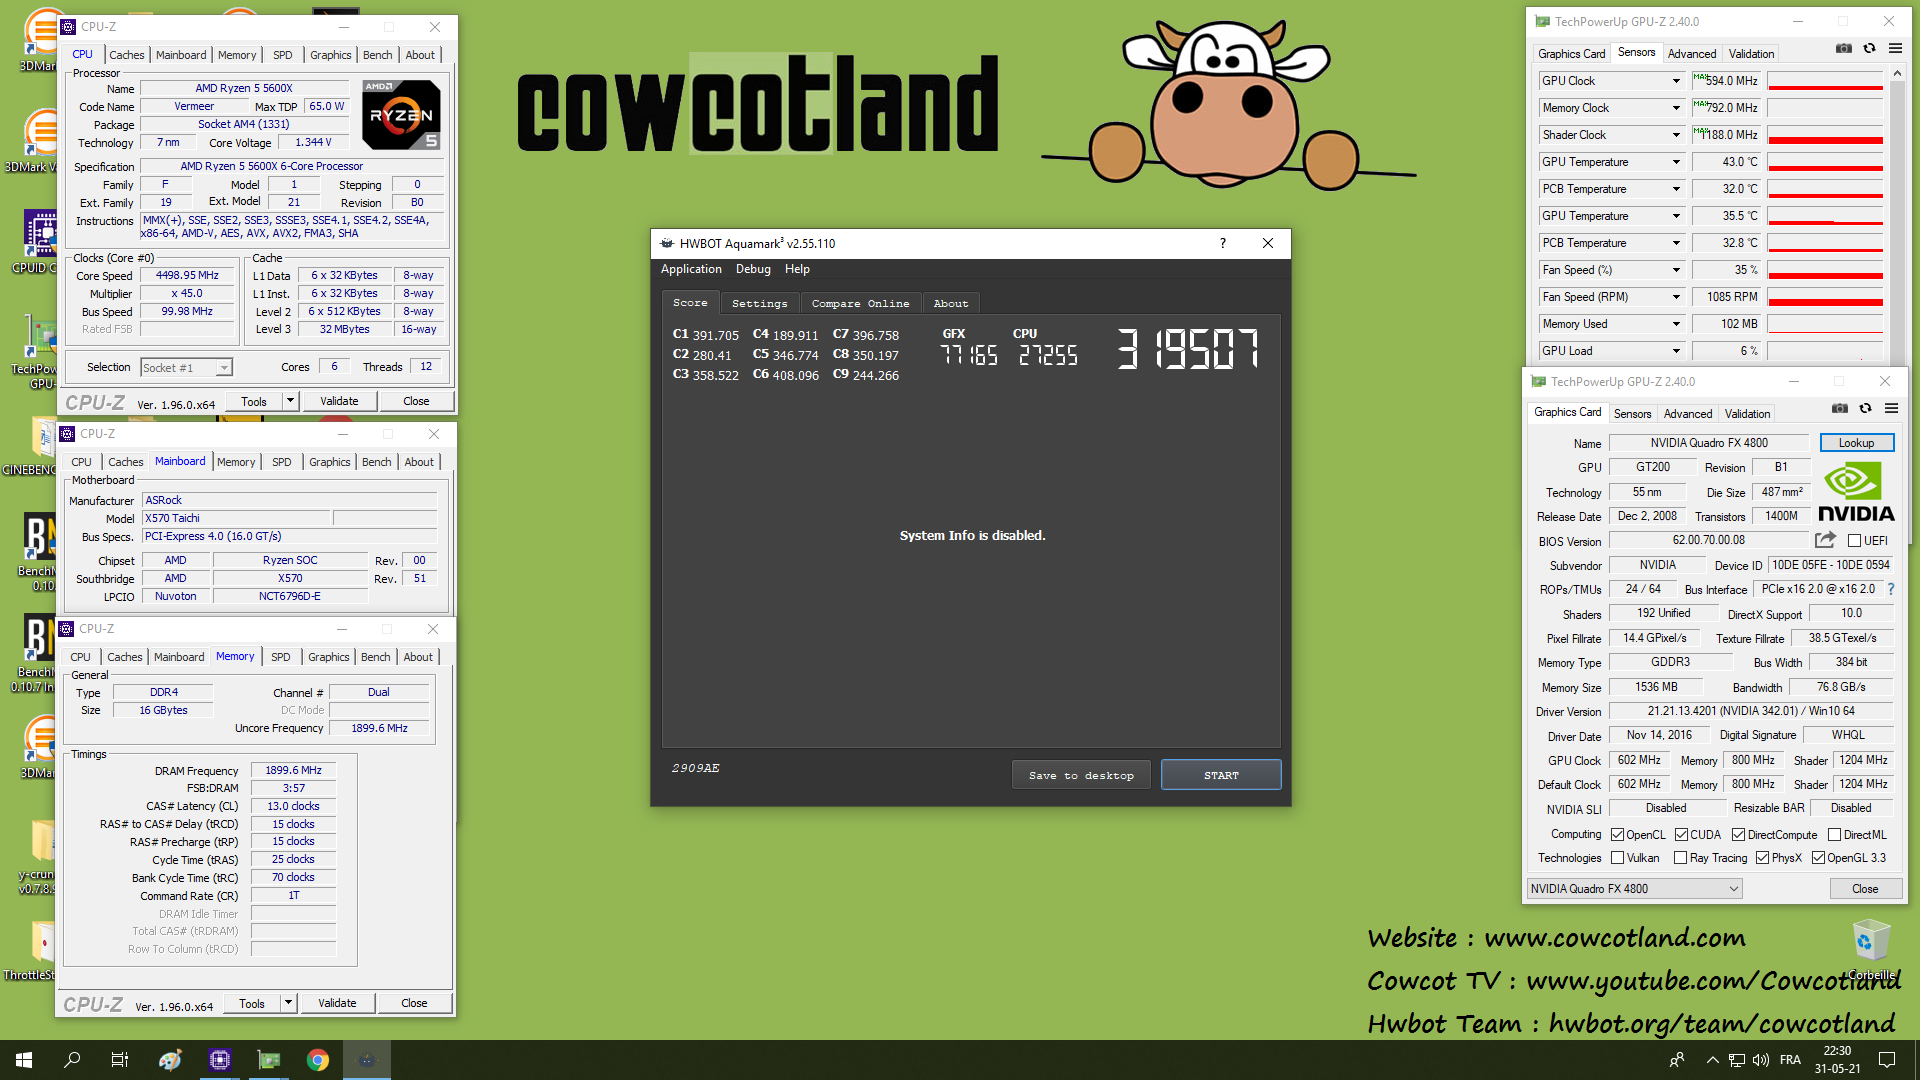The image size is (1920, 1080).
Task: Open the y-cruncher desktop icon
Action: (38, 855)
